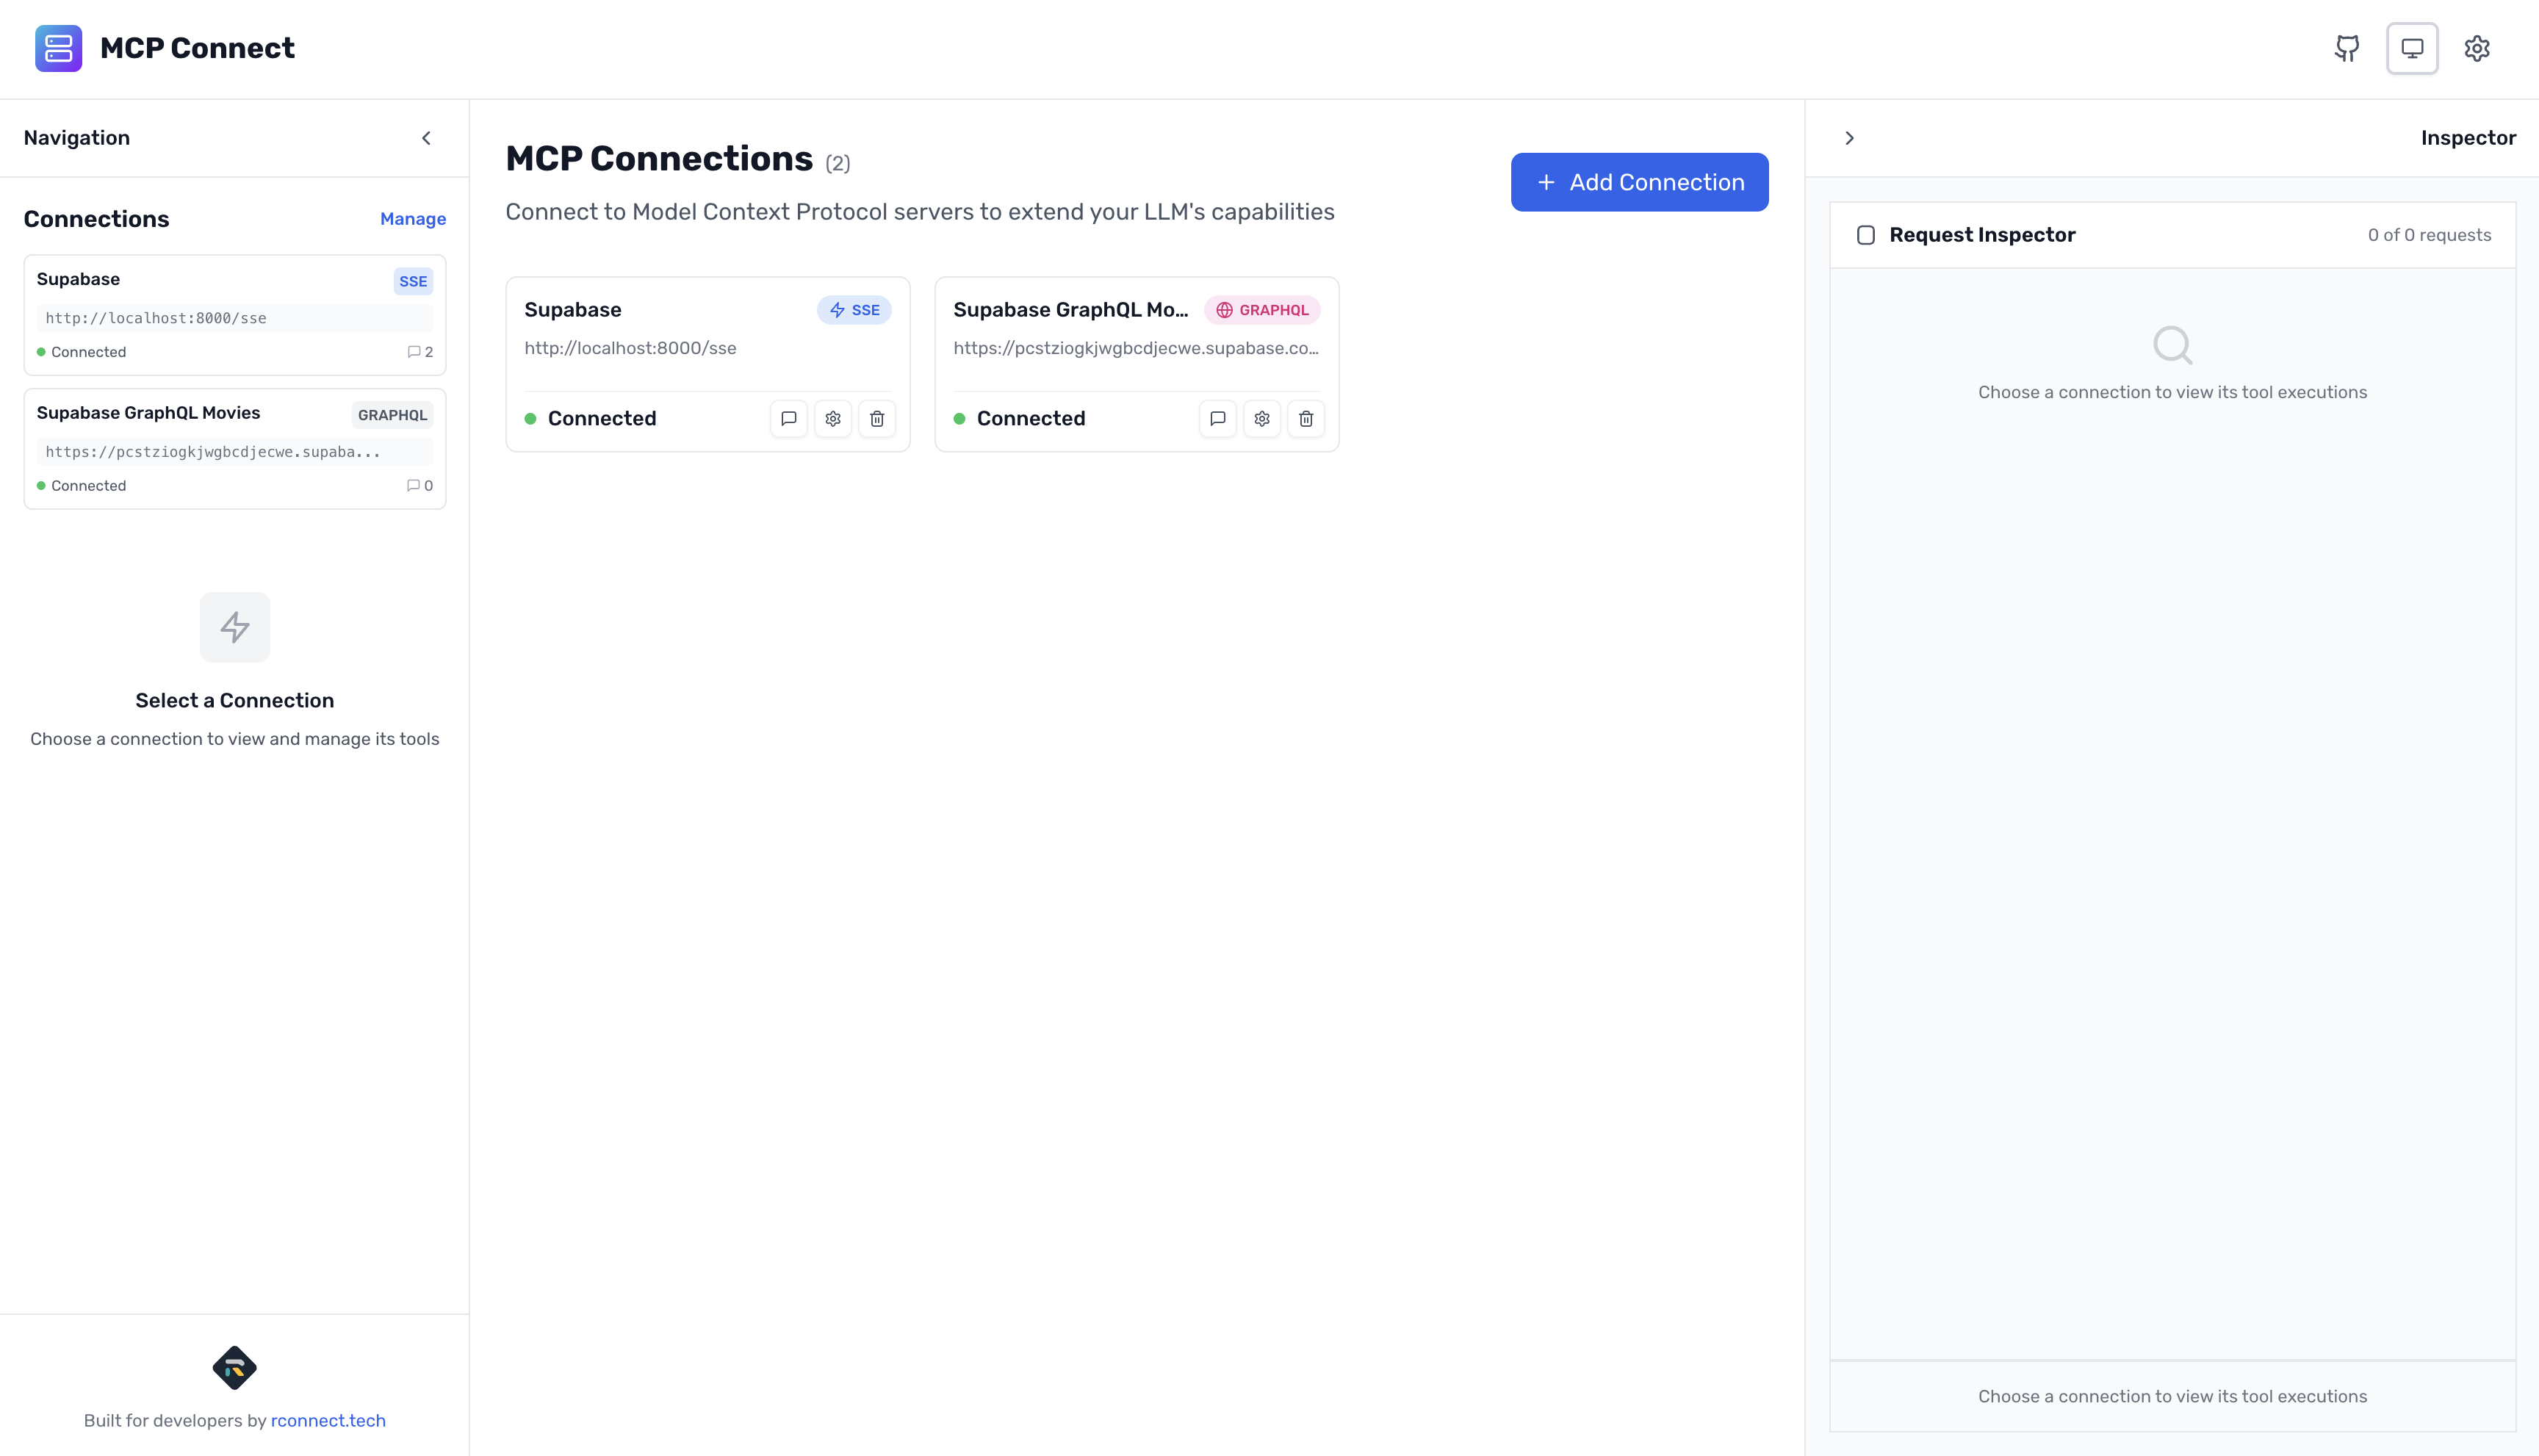Configure Supabase GraphQL Movies via its gear icon
This screenshot has height=1456, width=2539.
tap(1261, 418)
